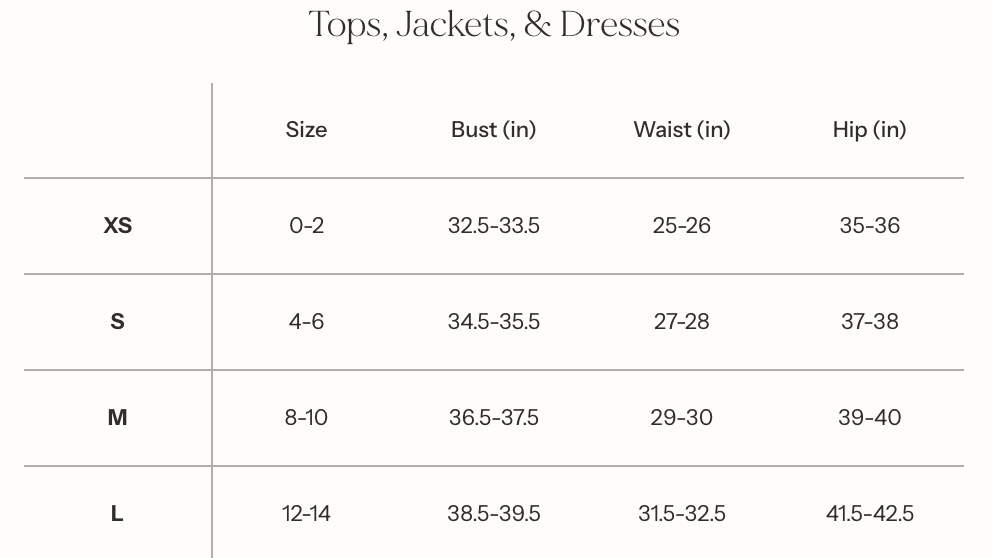
Task: Click the Hip (in) column header
Action: pos(869,129)
